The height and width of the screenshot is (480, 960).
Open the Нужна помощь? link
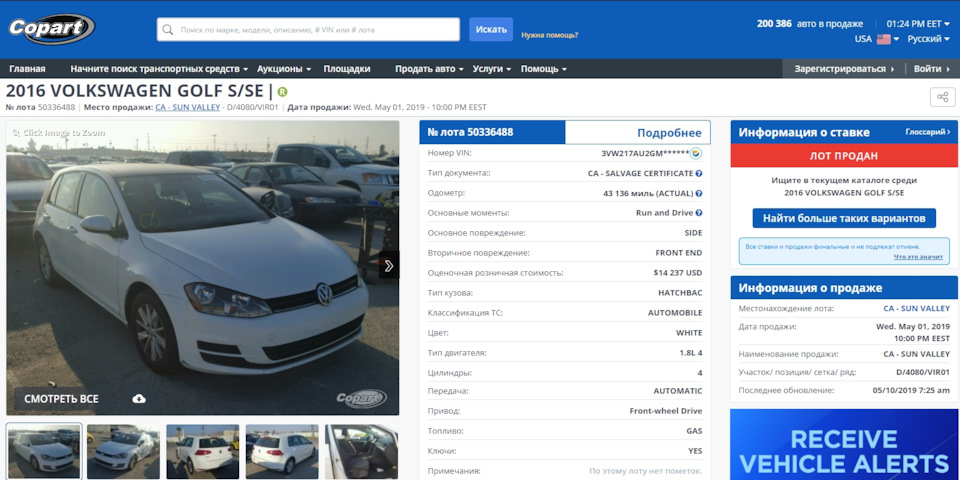[550, 36]
